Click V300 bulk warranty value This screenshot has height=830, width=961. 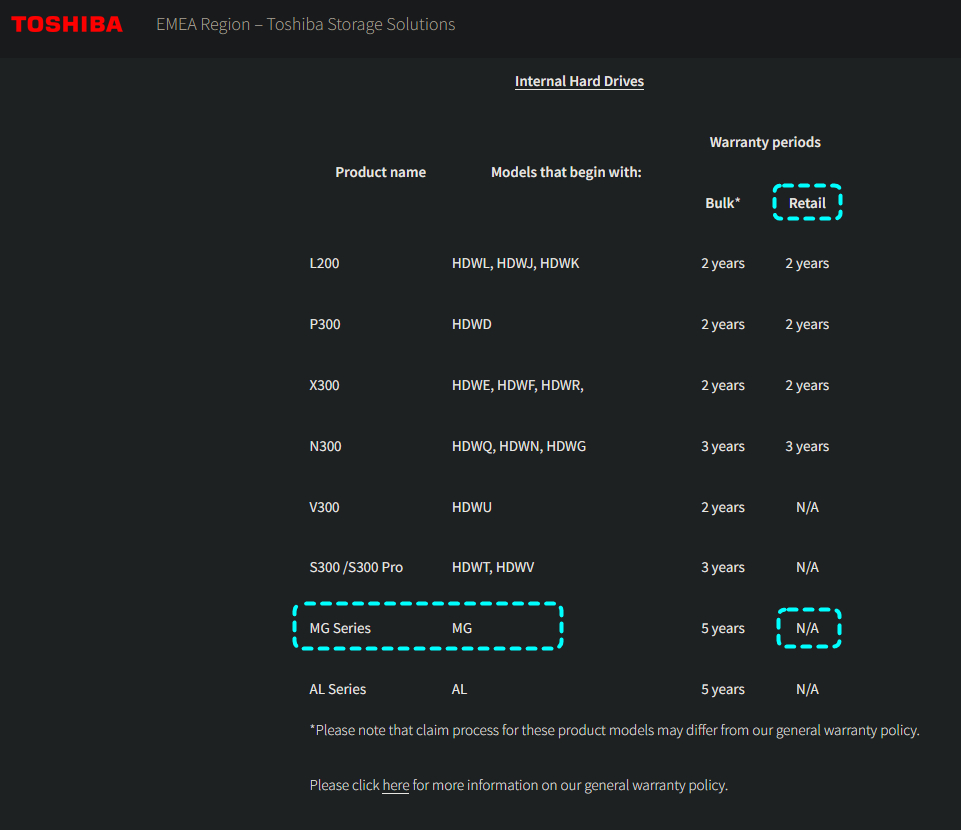[x=723, y=507]
